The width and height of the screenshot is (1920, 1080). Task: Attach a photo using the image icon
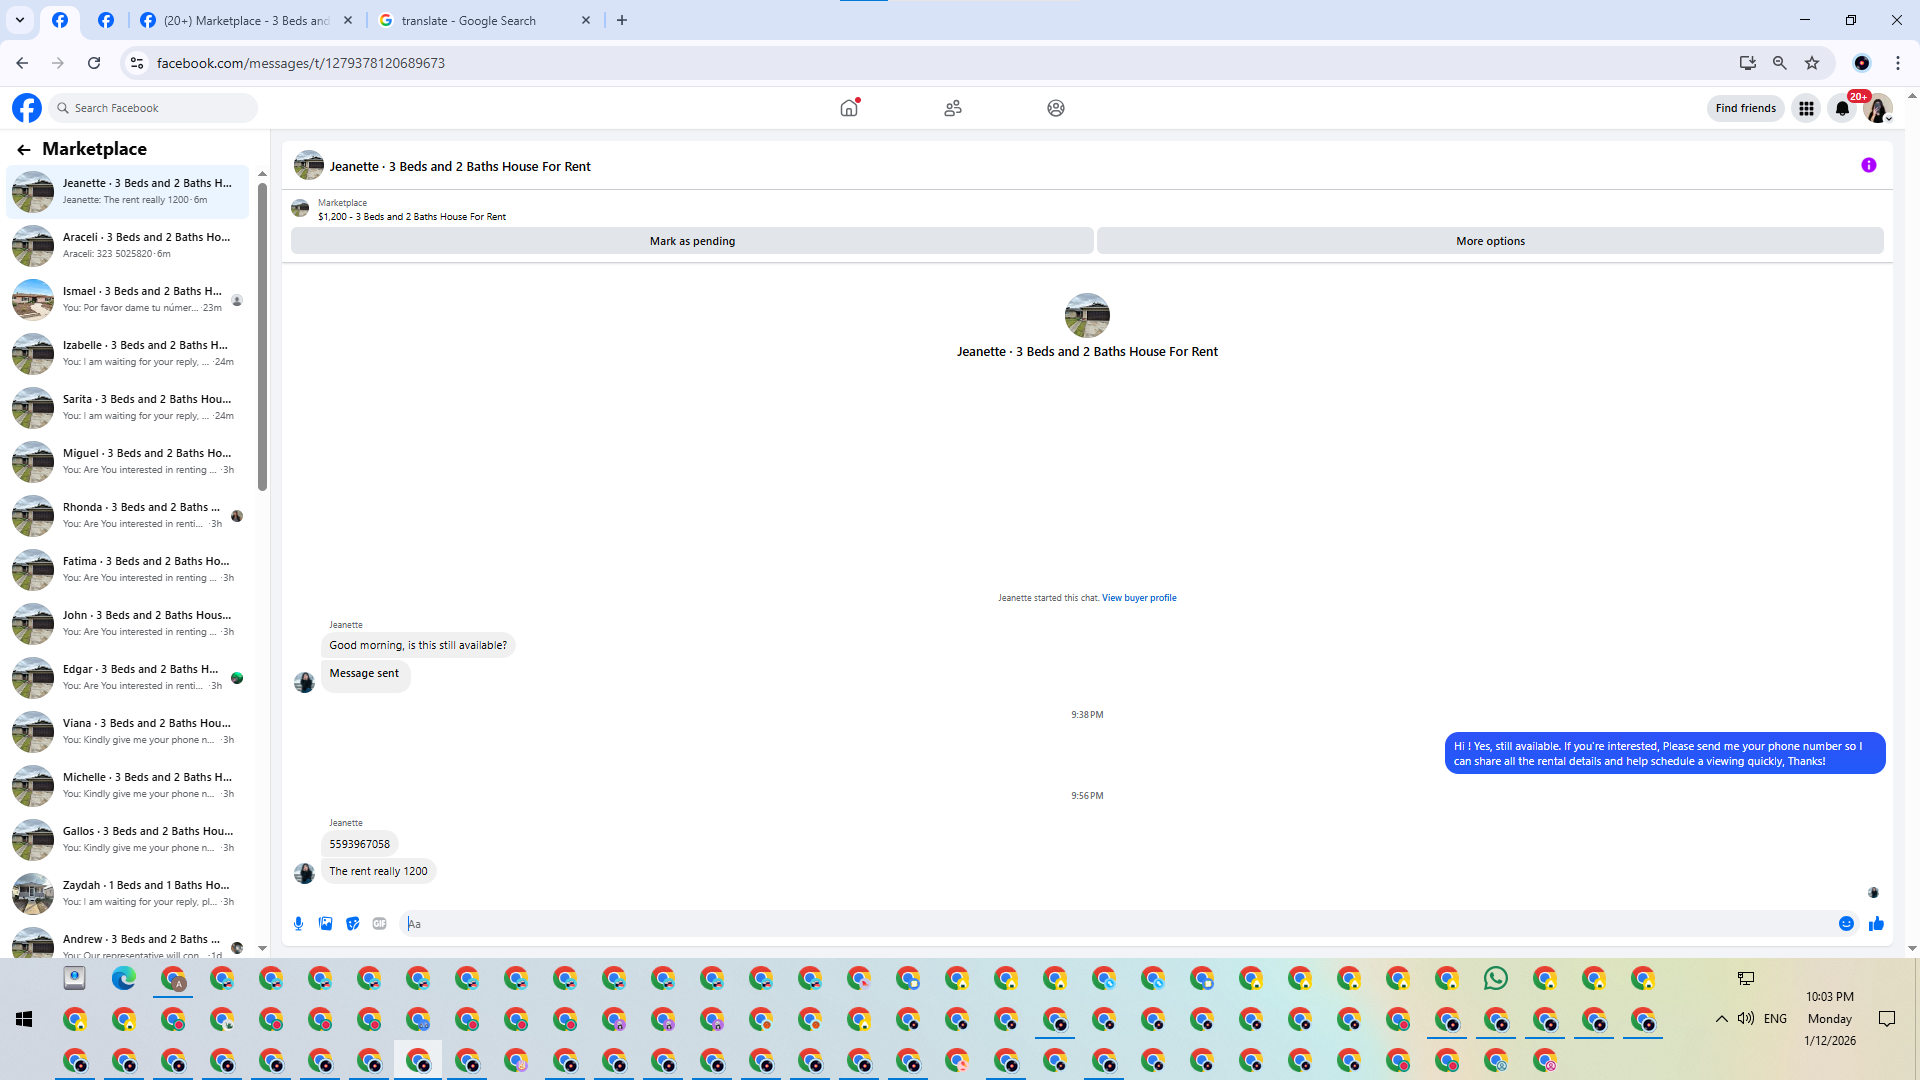click(x=325, y=924)
